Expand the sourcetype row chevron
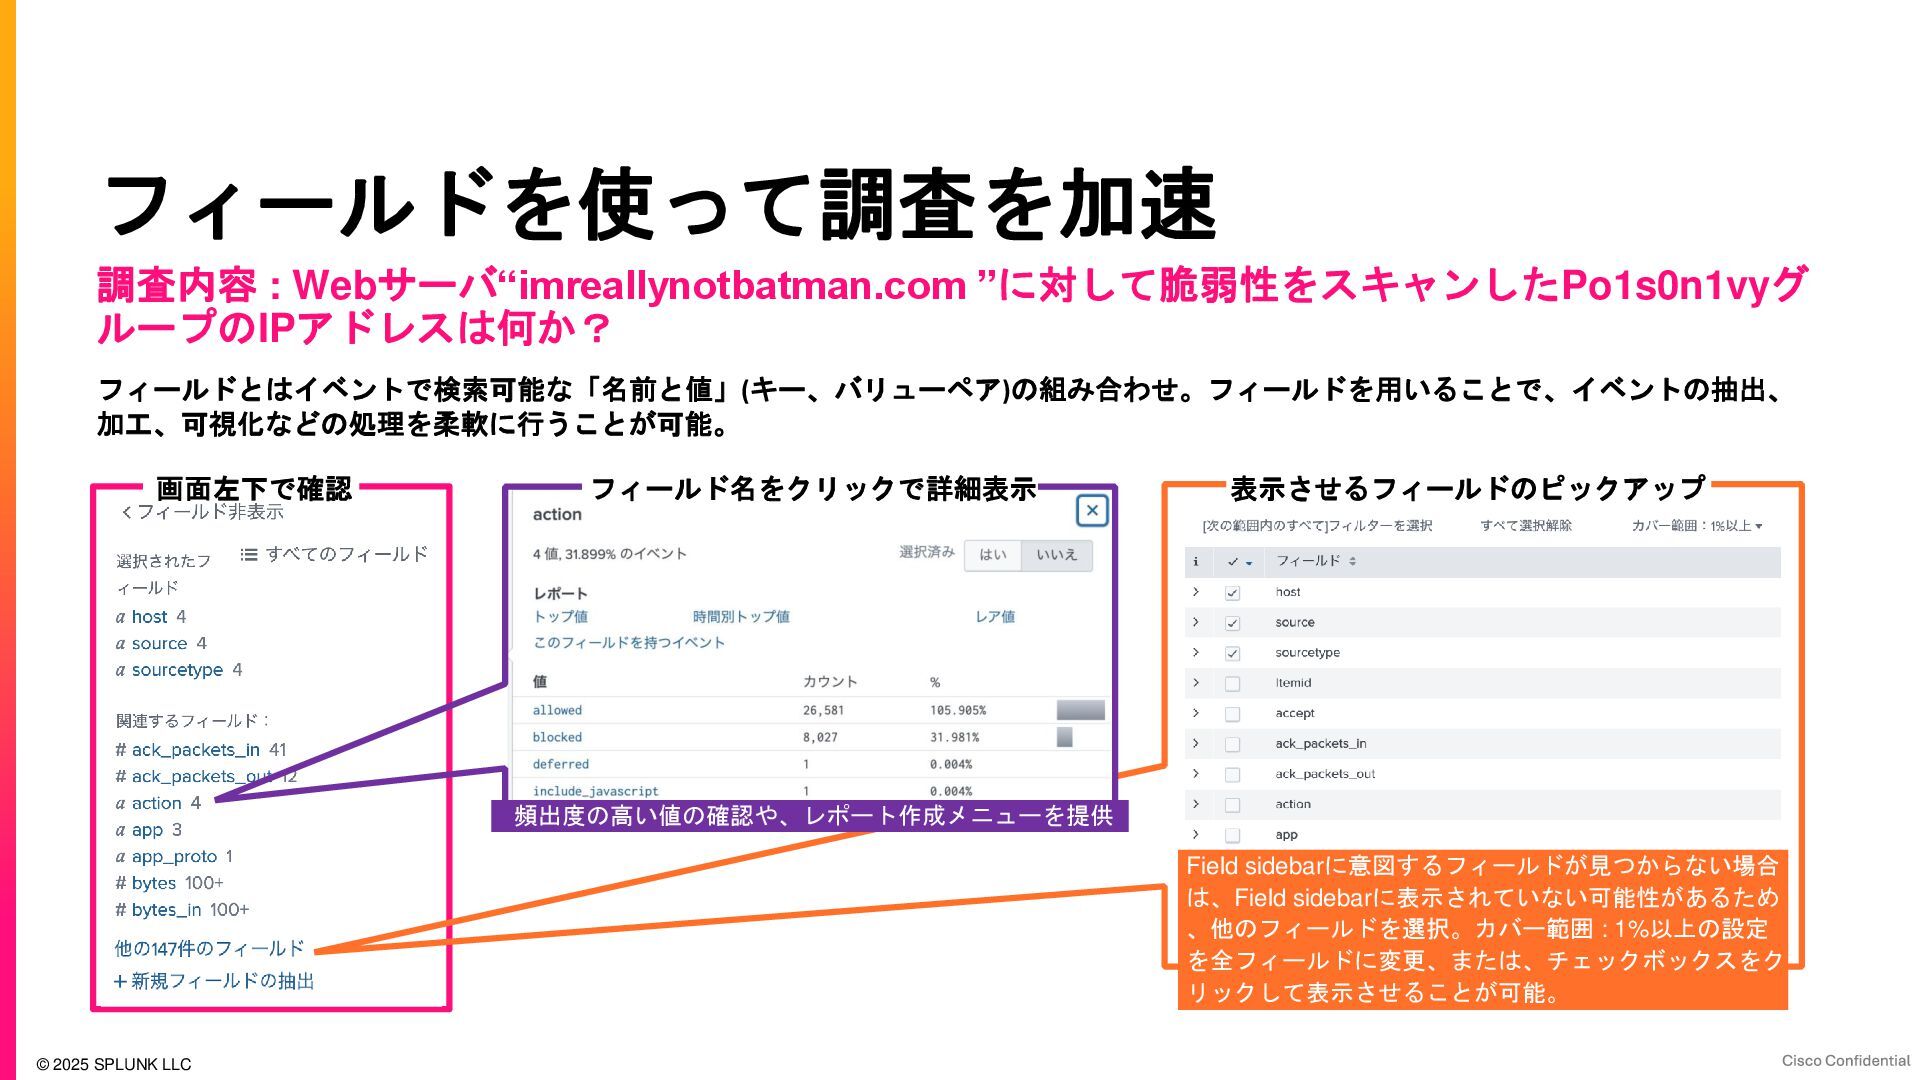 click(1196, 652)
